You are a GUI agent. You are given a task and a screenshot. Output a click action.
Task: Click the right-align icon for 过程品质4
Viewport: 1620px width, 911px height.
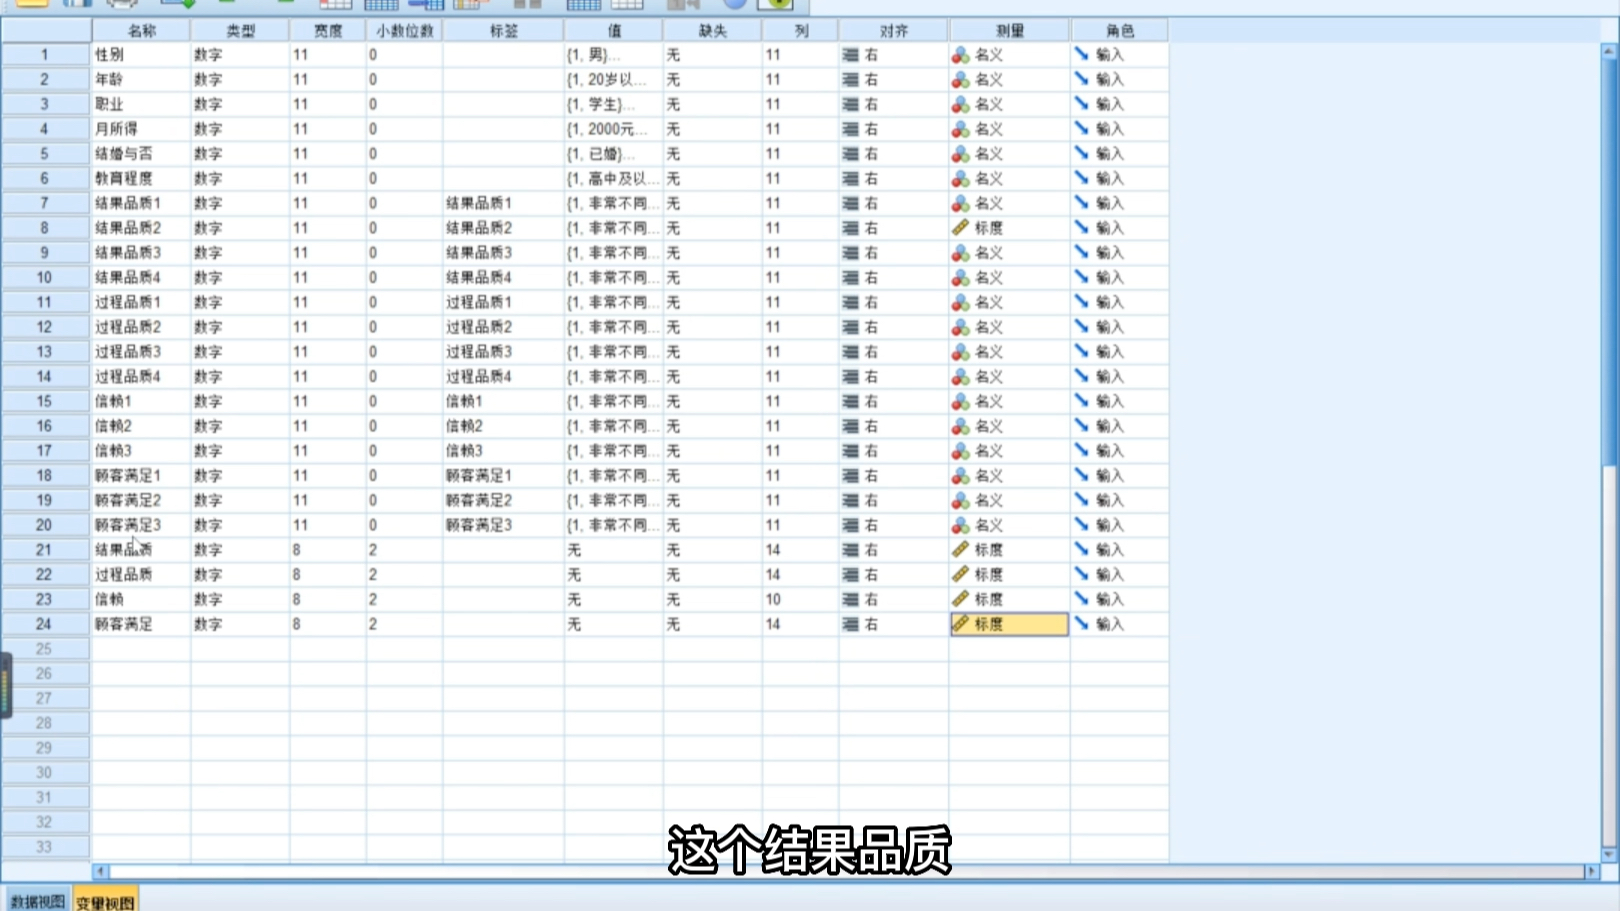[x=850, y=377]
